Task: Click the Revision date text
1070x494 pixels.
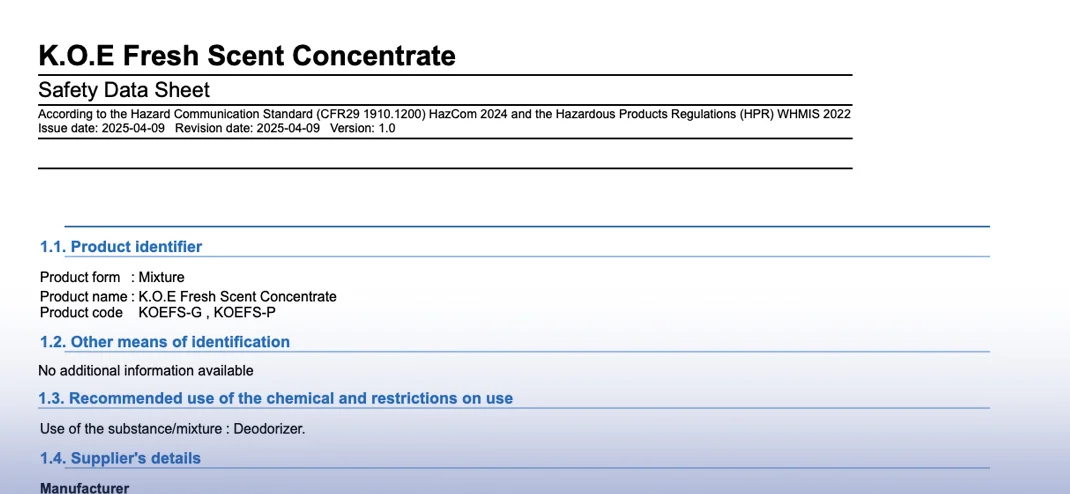Action: tap(248, 128)
